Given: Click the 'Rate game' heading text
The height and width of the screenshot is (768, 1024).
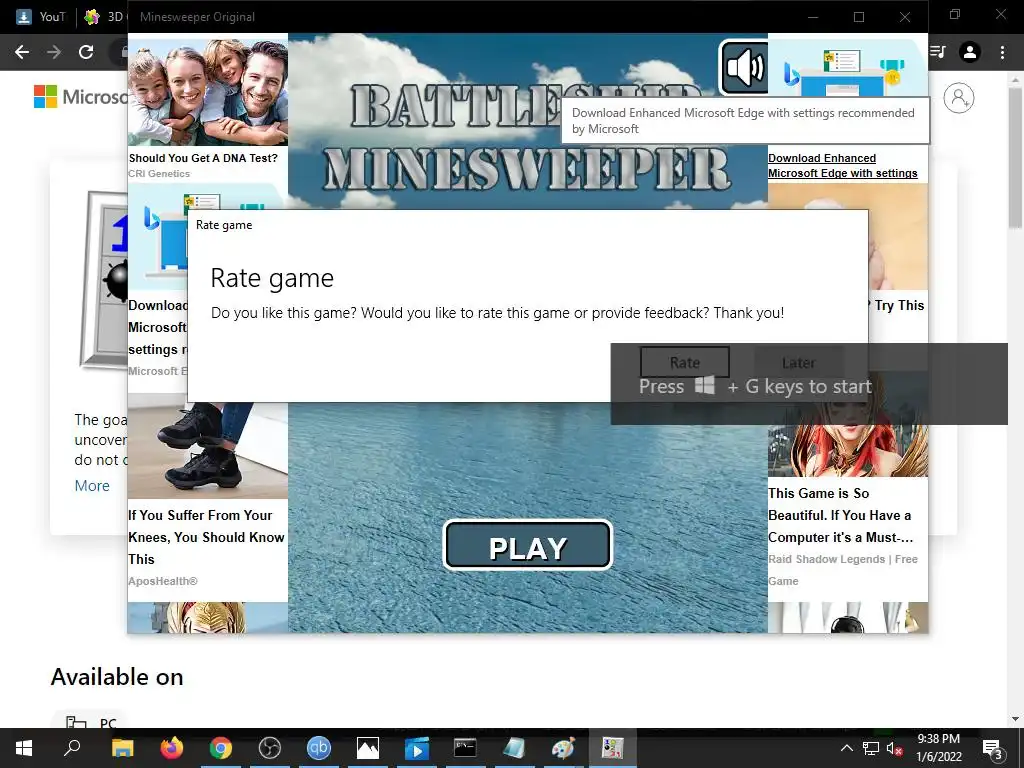Looking at the screenshot, I should tap(272, 278).
